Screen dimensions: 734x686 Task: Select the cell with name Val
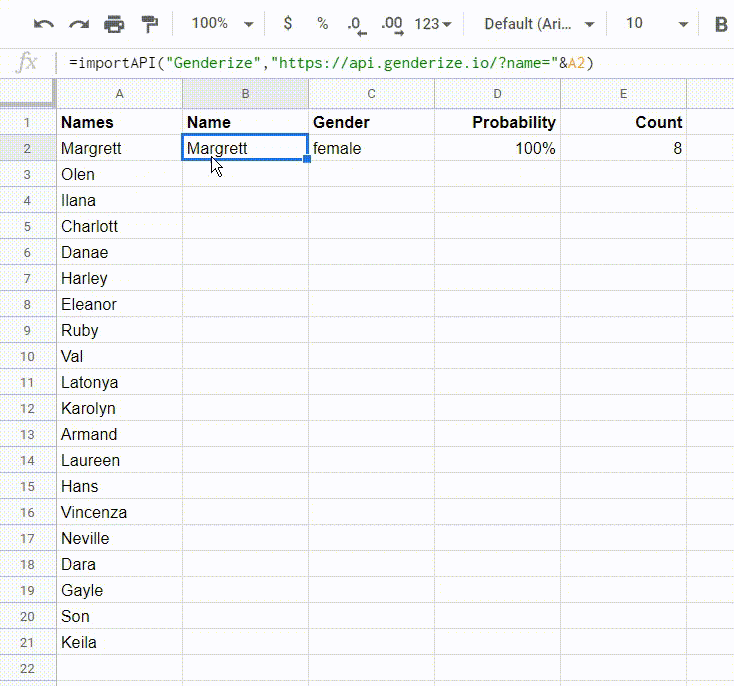(119, 356)
